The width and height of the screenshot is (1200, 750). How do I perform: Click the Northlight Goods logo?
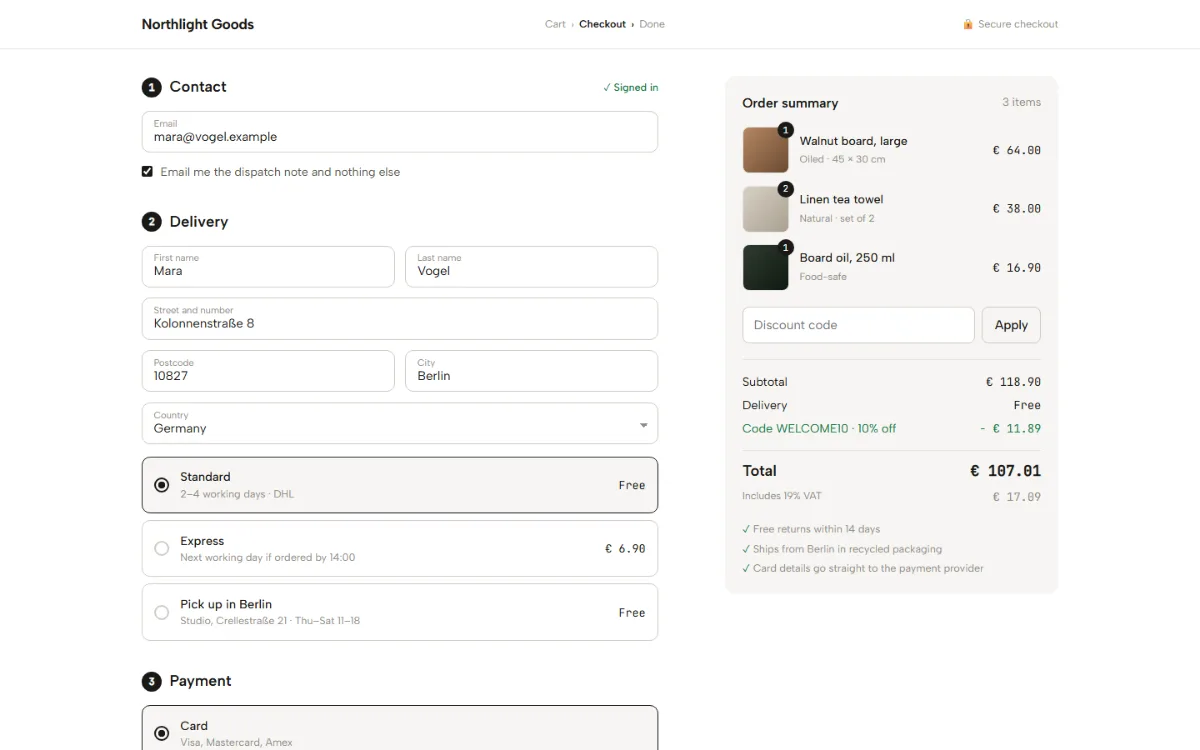click(198, 24)
